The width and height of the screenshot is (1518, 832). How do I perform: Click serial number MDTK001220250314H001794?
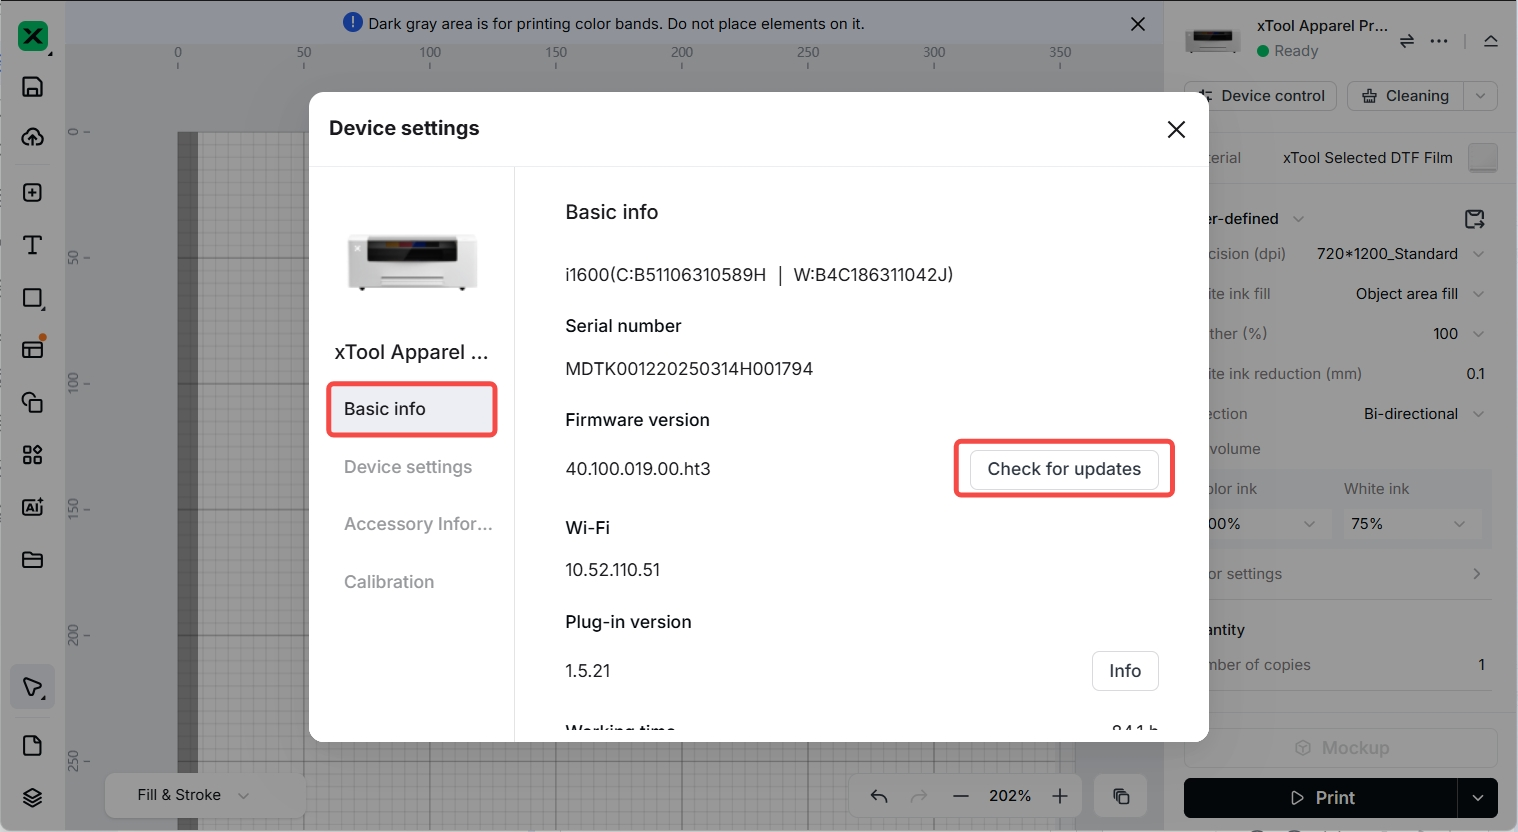pyautogui.click(x=689, y=369)
